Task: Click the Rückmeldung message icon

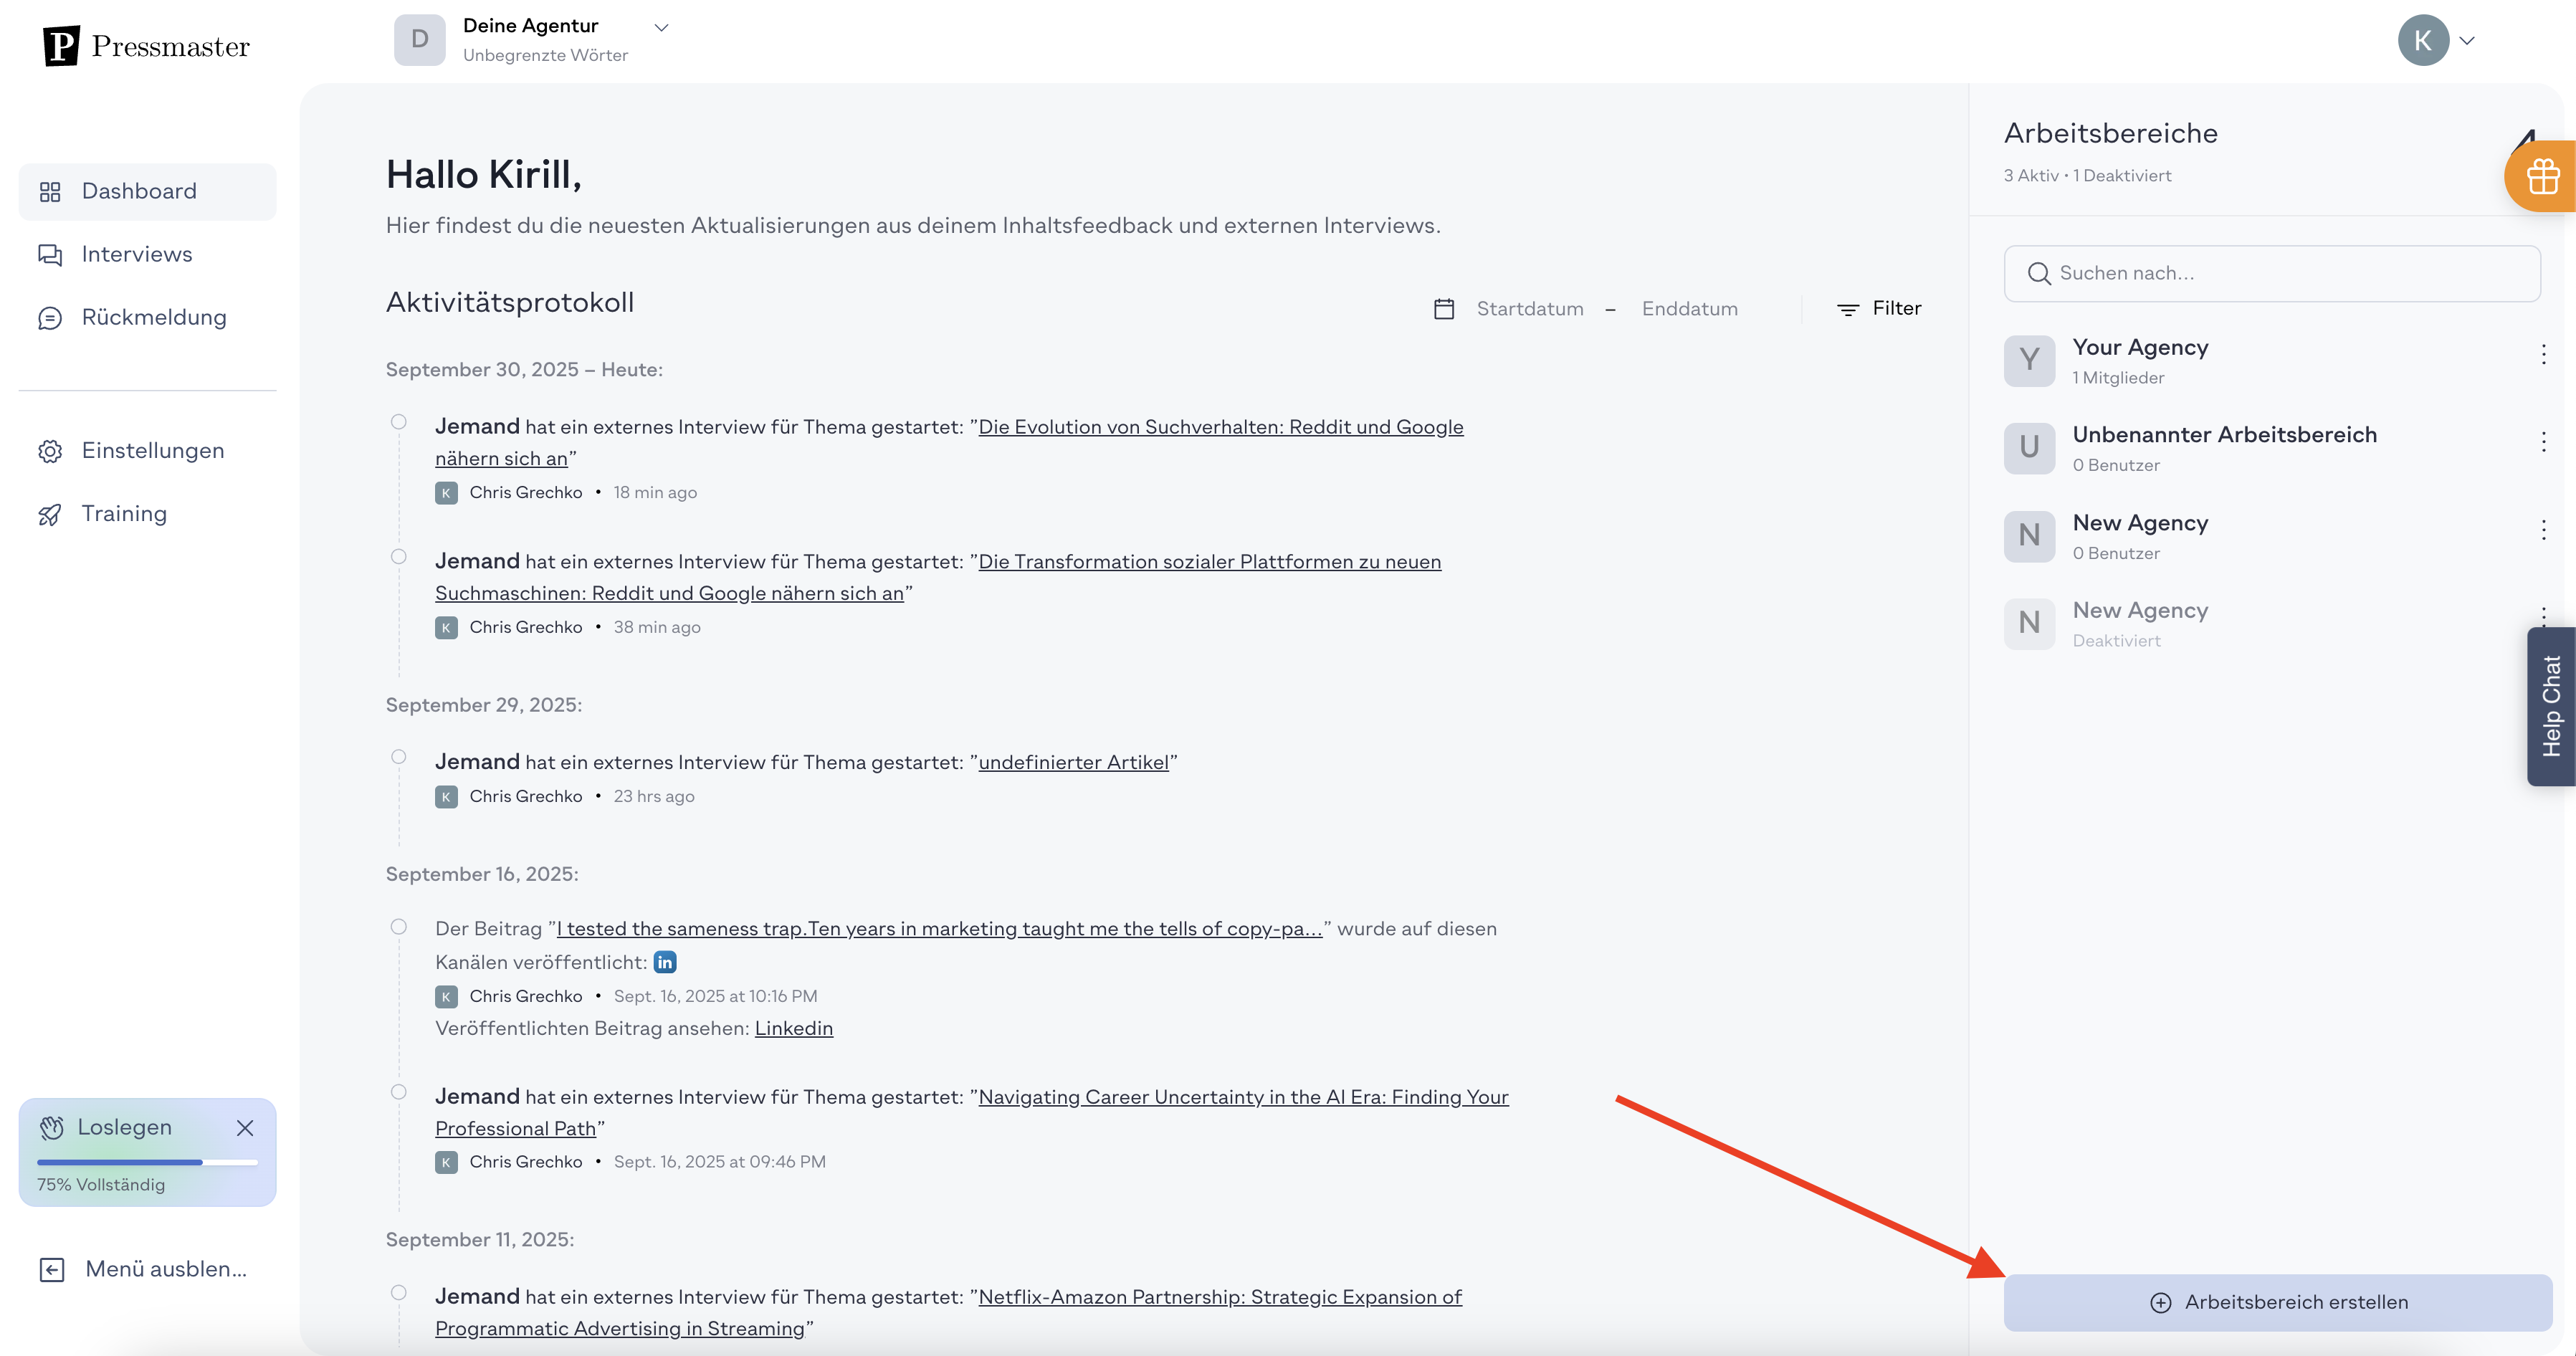Action: click(x=50, y=318)
